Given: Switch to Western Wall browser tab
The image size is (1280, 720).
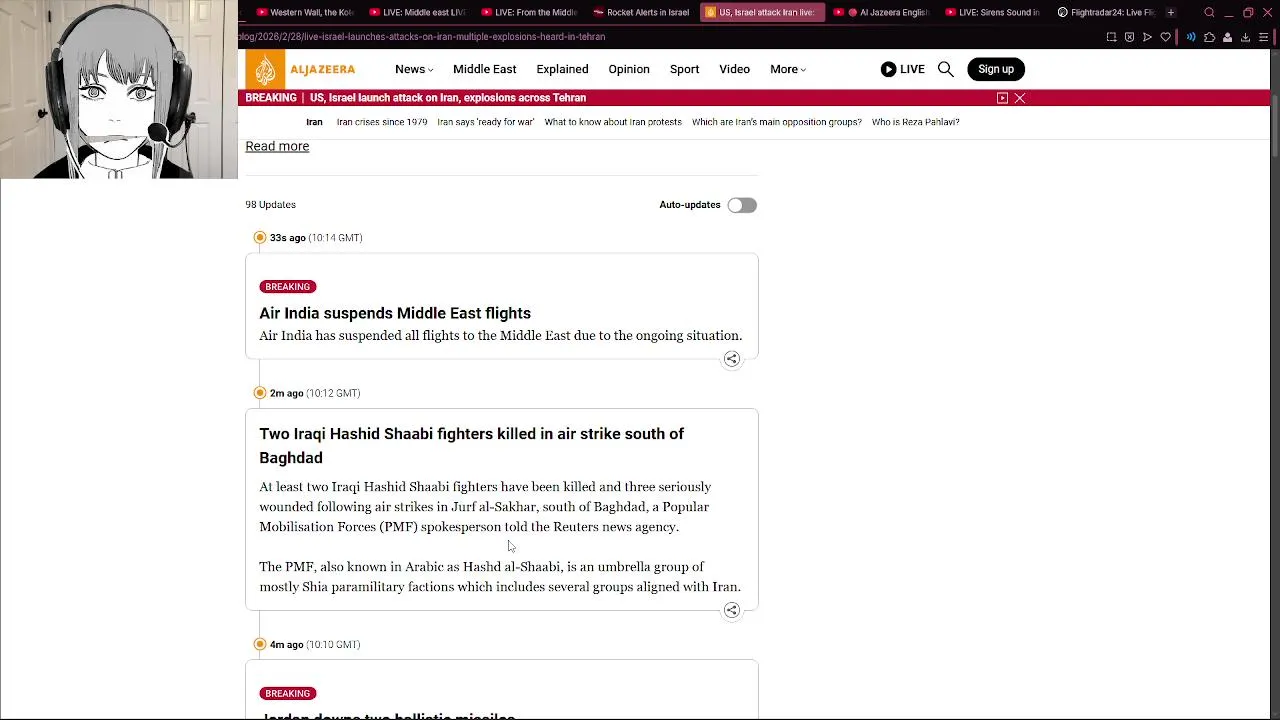Looking at the screenshot, I should tap(305, 12).
